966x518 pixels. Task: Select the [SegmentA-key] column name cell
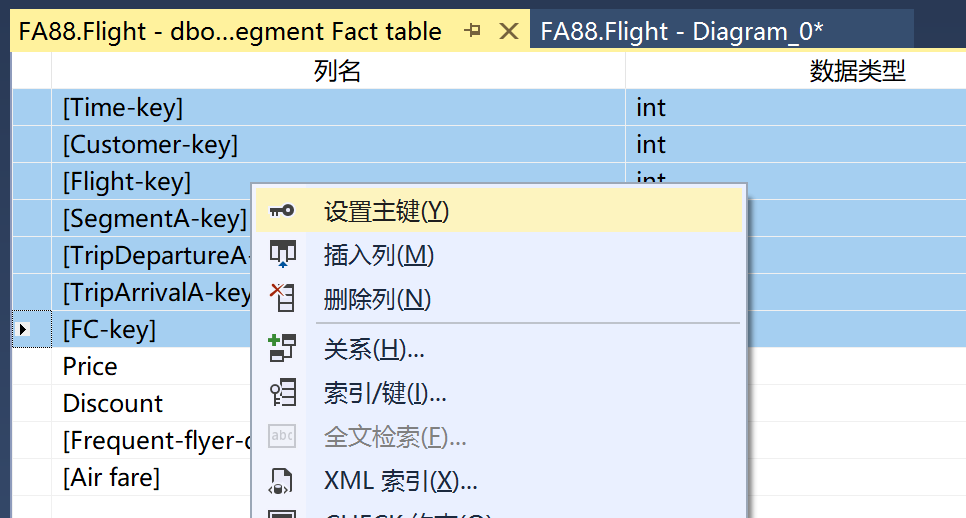point(151,219)
